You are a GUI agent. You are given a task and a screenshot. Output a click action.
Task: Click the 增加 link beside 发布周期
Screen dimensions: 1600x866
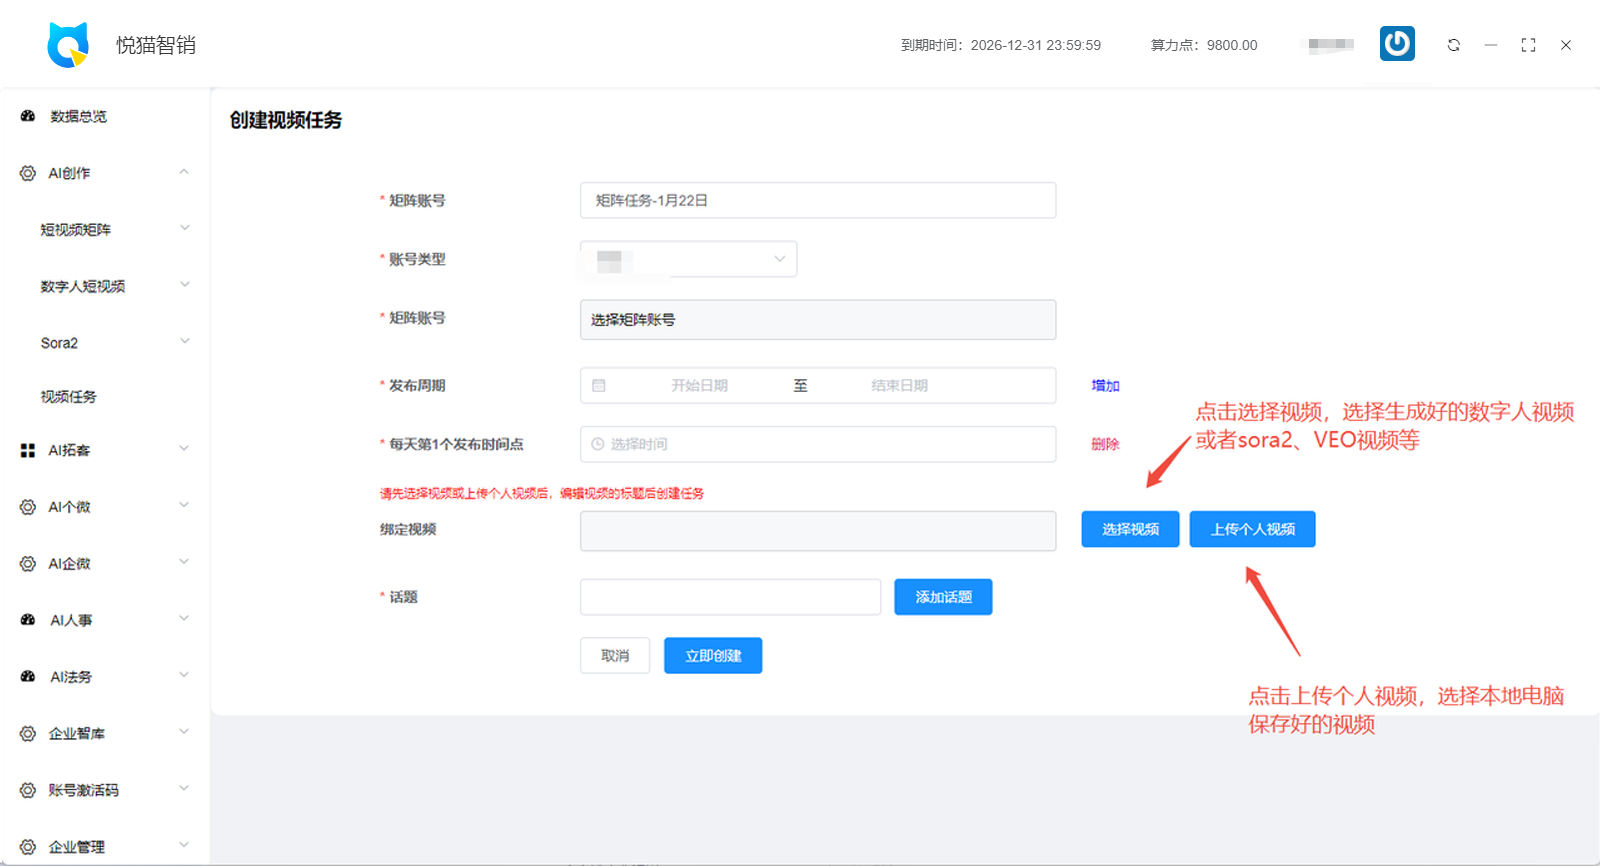coord(1105,386)
